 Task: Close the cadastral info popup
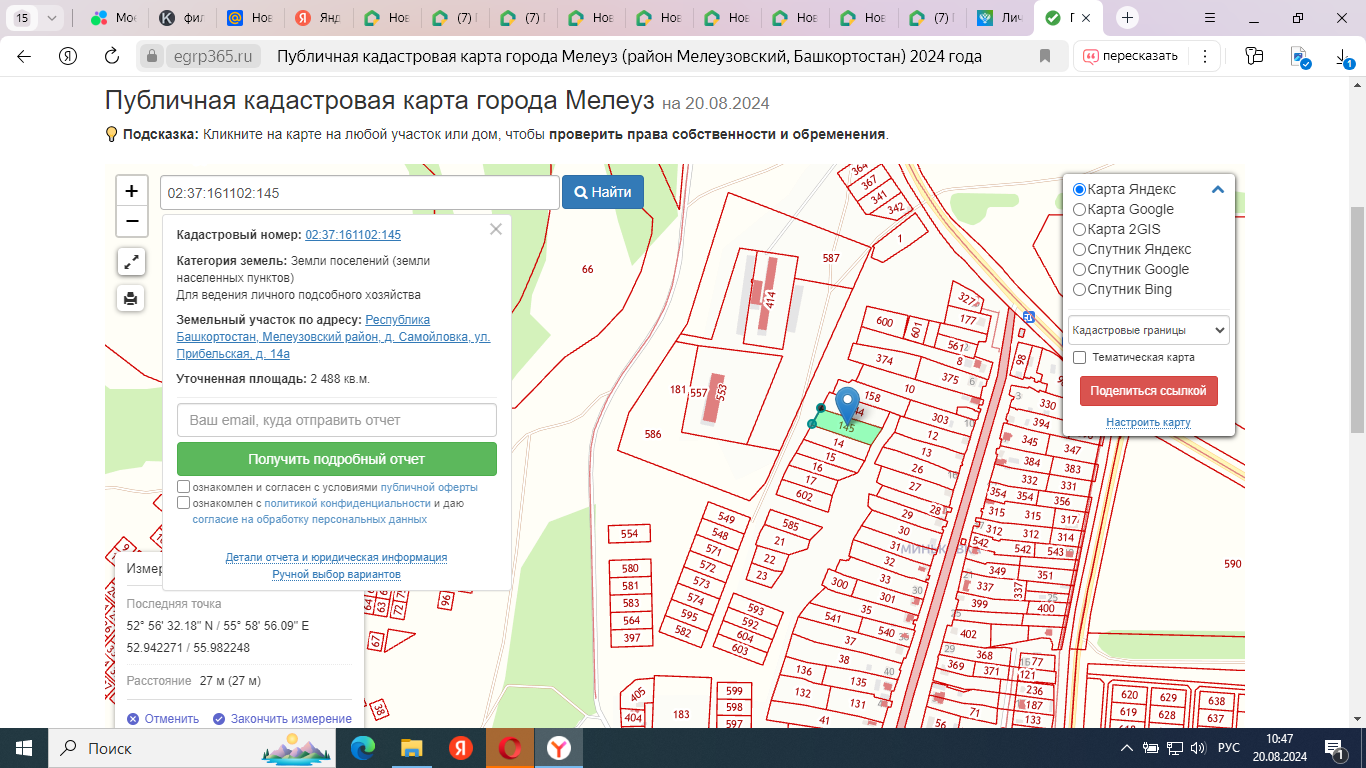pyautogui.click(x=496, y=229)
